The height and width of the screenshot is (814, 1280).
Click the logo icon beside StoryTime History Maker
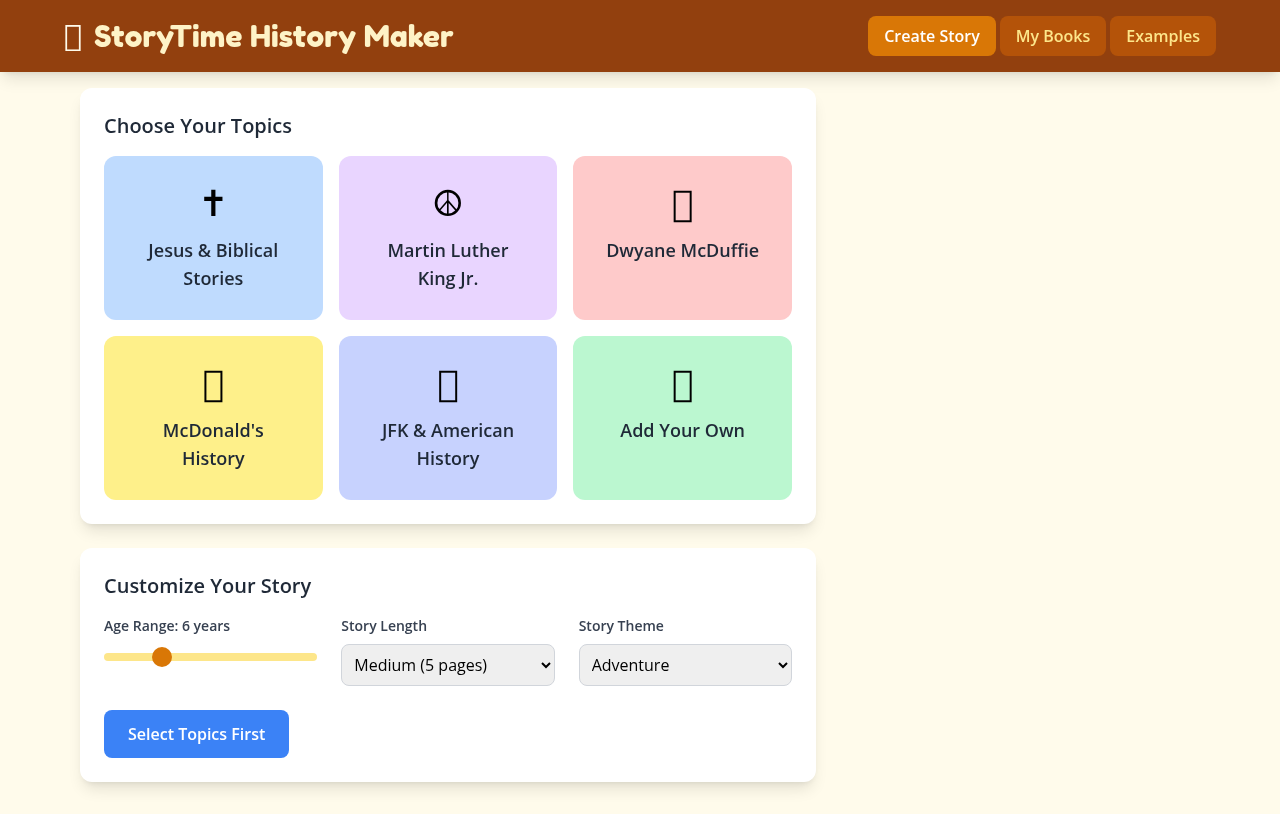[73, 37]
